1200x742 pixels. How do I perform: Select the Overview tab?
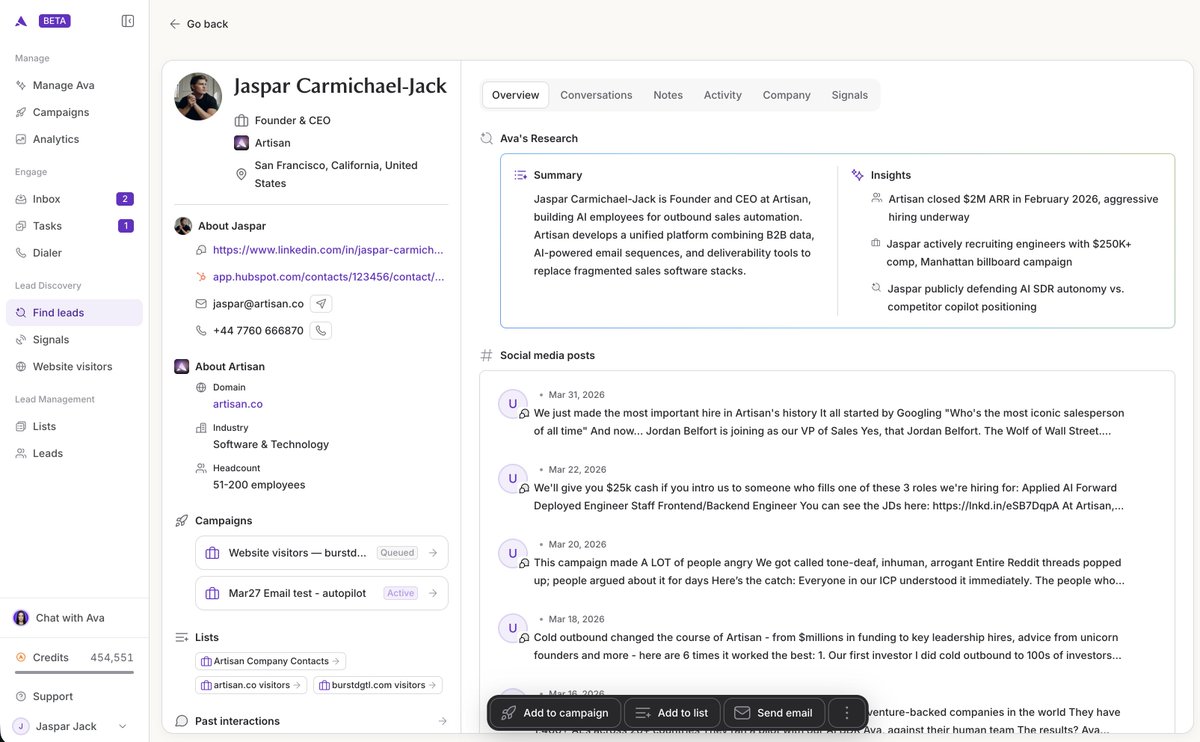point(515,95)
